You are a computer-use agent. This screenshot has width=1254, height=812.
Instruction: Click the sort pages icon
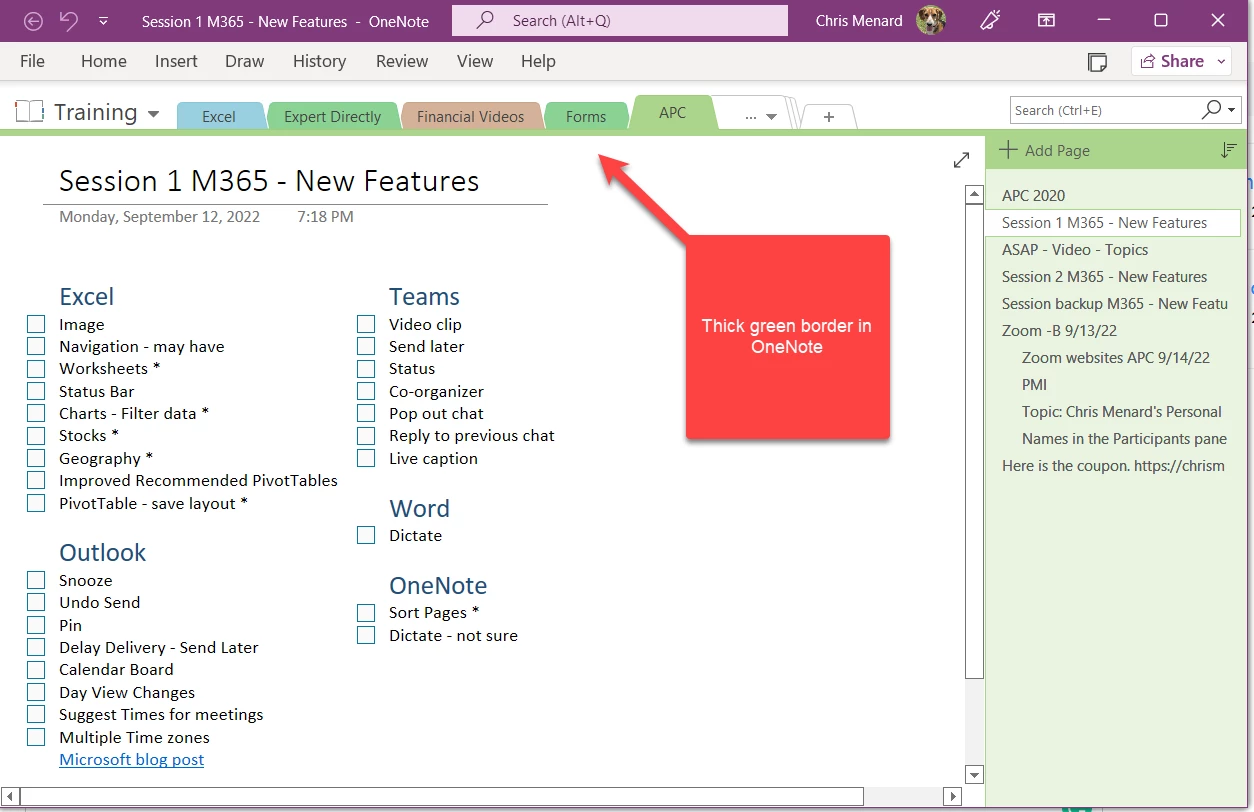coord(1229,150)
